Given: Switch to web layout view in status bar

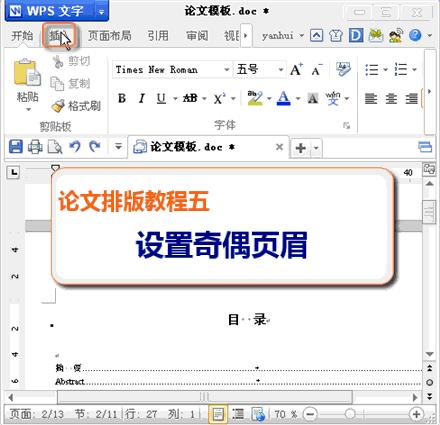Looking at the screenshot, I should [x=258, y=414].
